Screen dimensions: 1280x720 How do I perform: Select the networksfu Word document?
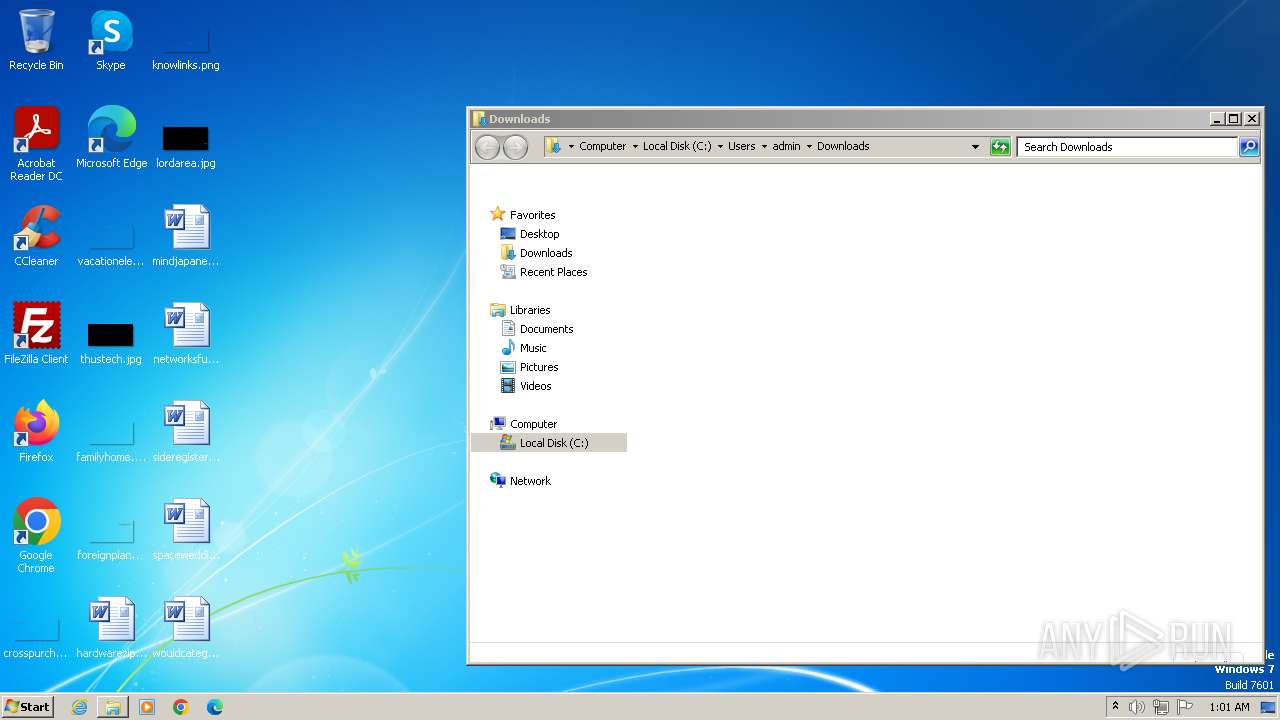click(186, 334)
